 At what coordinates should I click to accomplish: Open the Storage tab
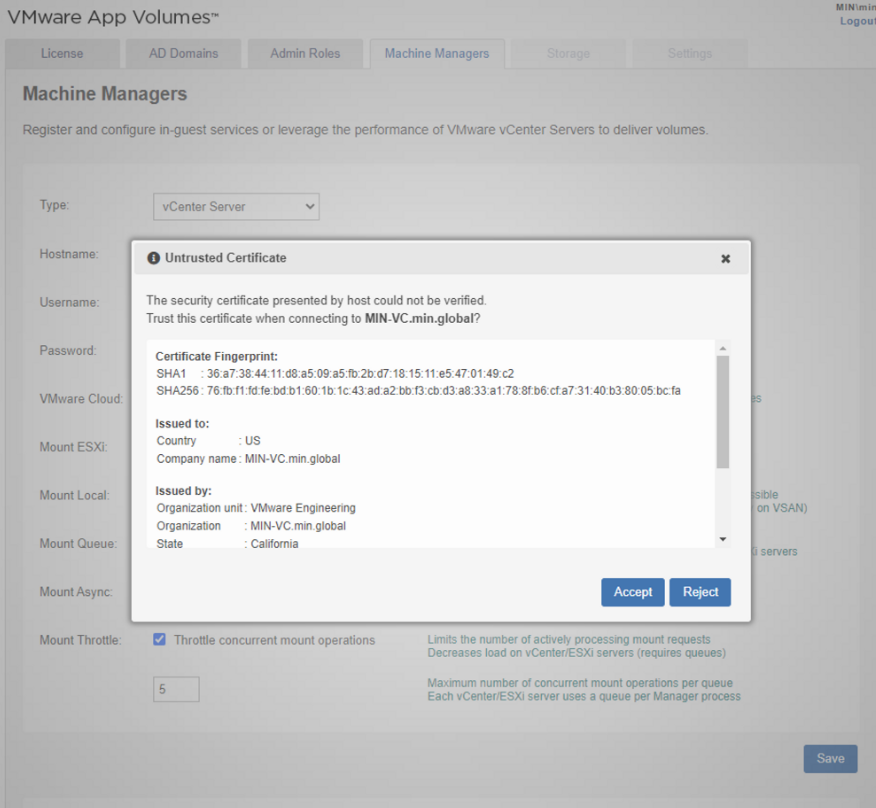[568, 54]
